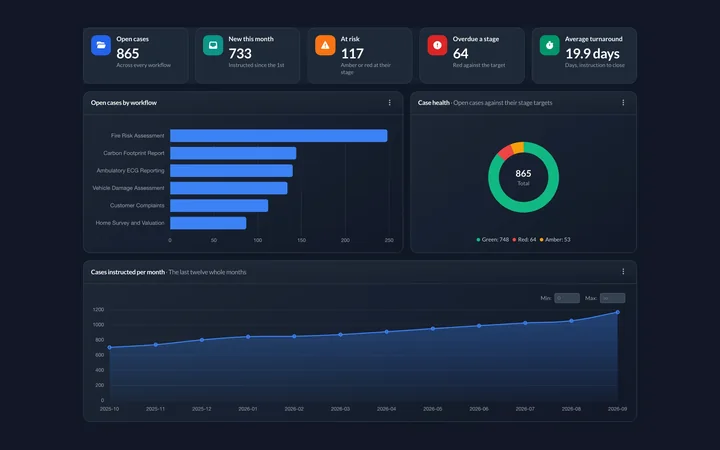Screen dimensions: 720x450
Task: Click the Vehicle Damage Assessment axis label
Action: (128, 188)
